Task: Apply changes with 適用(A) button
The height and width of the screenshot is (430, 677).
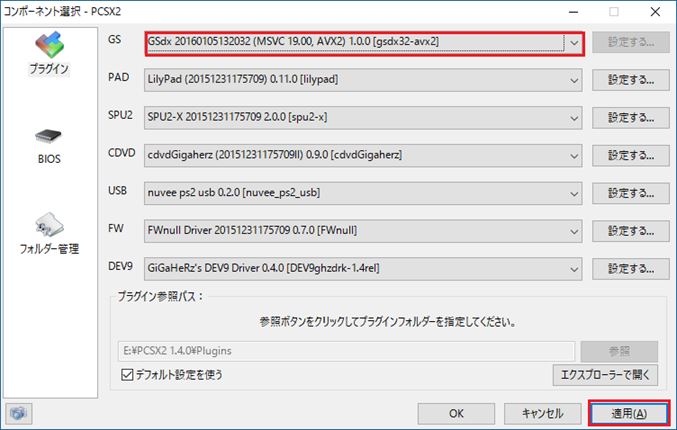Action: point(629,414)
